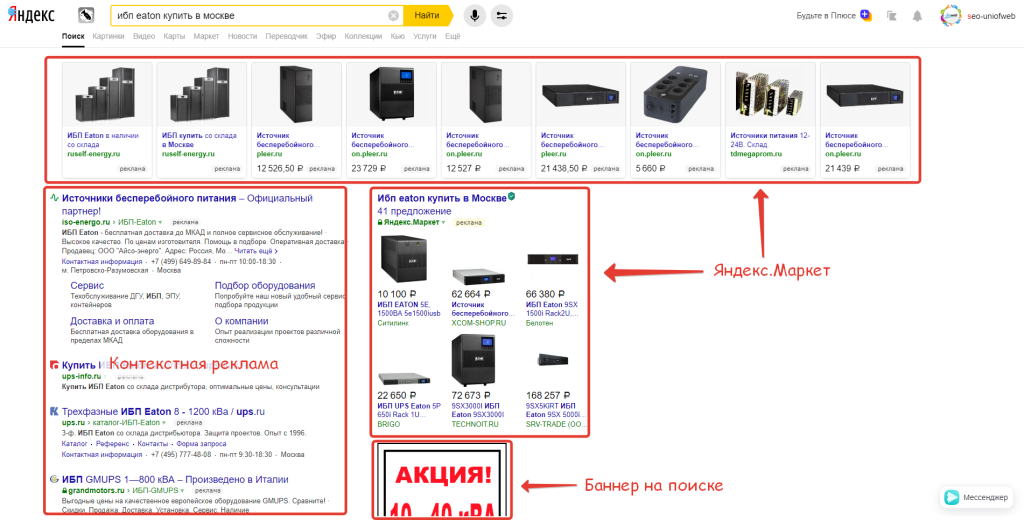Image resolution: width=1024 pixels, height=520 pixels.
Task: Expand dropdown after каталог-ИБП-Eaton
Action: point(165,423)
